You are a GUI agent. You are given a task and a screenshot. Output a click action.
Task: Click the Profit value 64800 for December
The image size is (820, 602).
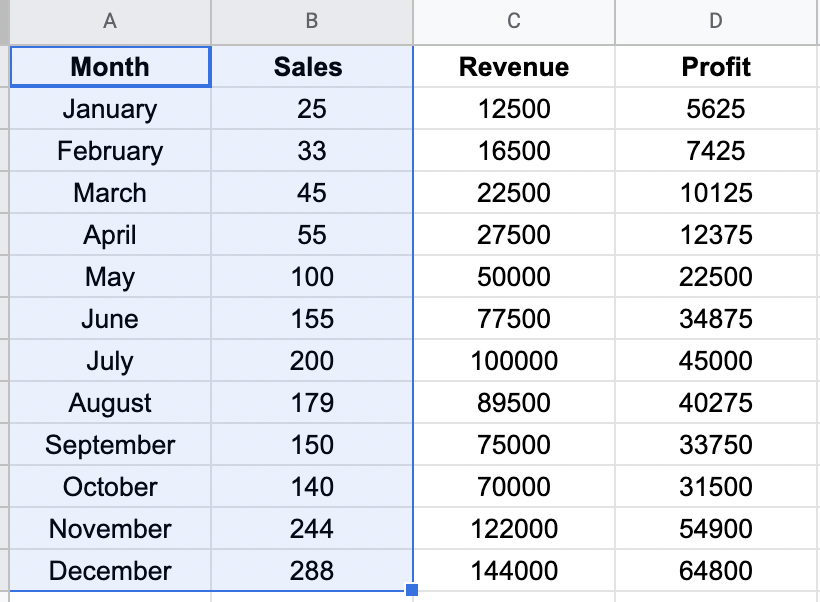[715, 571]
